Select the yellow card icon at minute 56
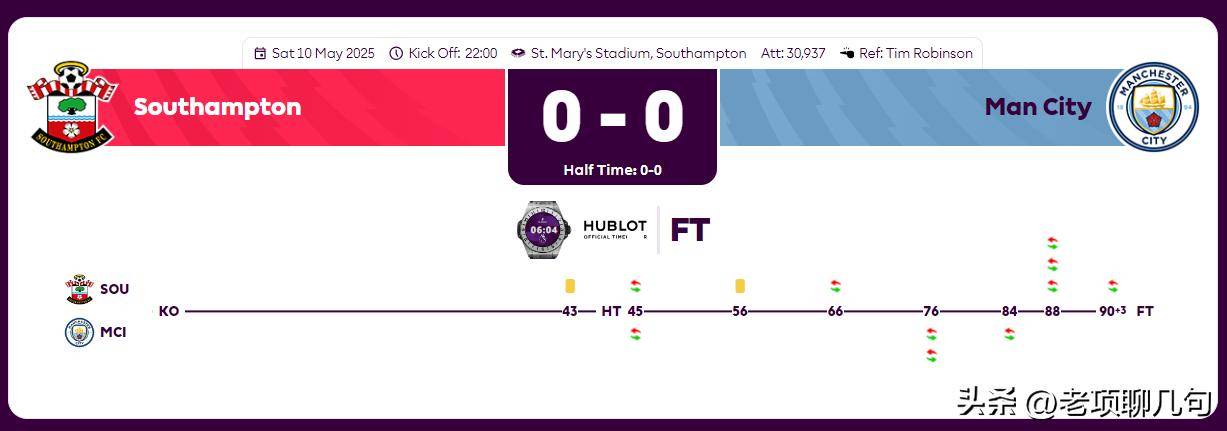This screenshot has height=431, width=1227. (740, 286)
